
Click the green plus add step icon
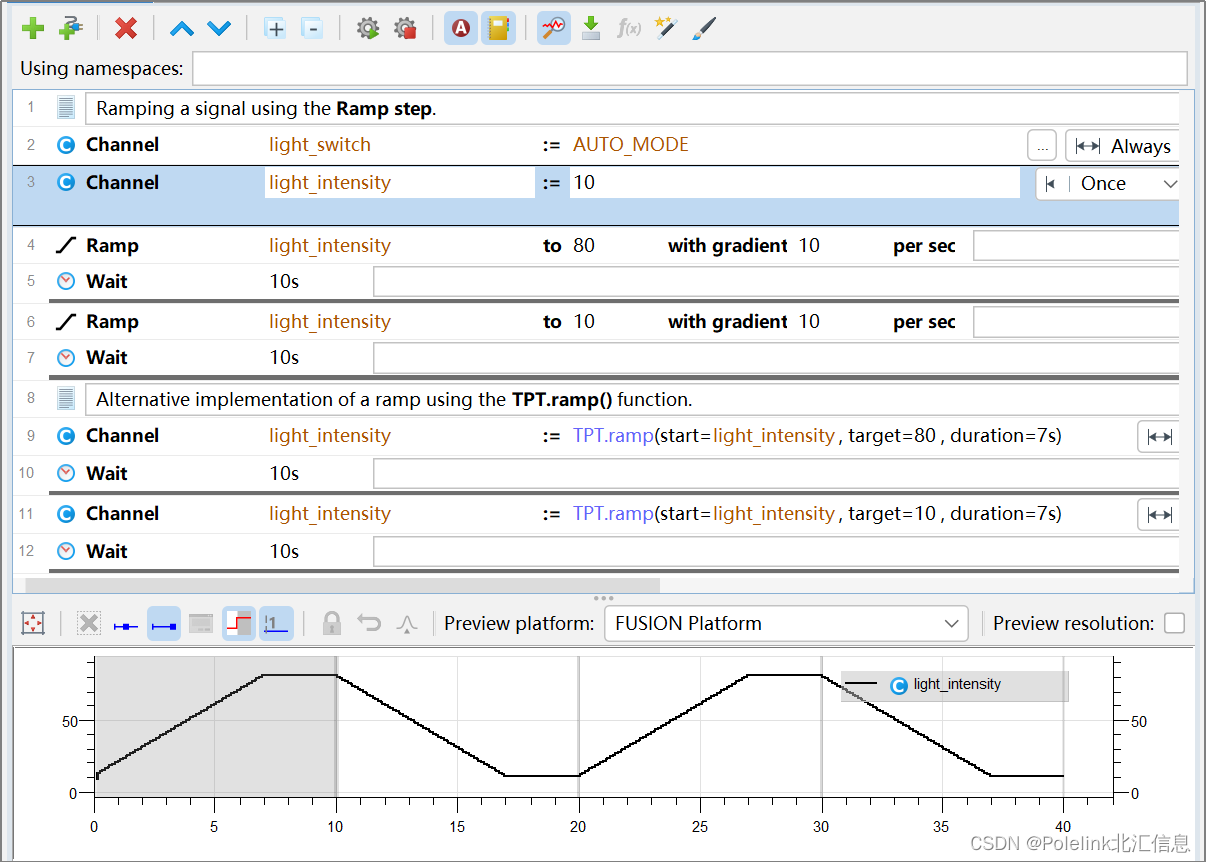[x=33, y=28]
